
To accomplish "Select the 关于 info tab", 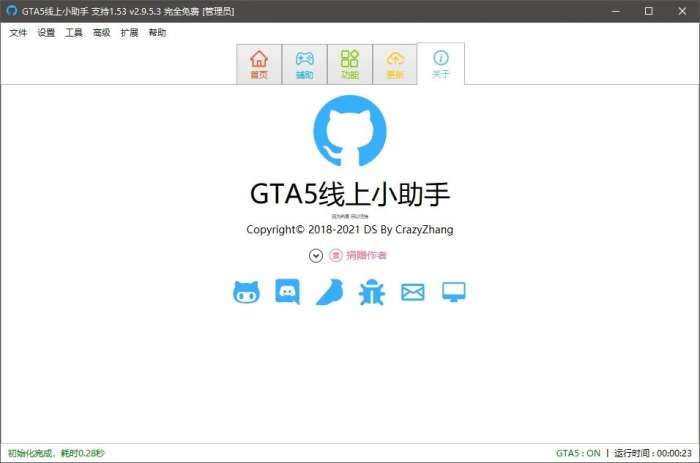I will pos(441,63).
